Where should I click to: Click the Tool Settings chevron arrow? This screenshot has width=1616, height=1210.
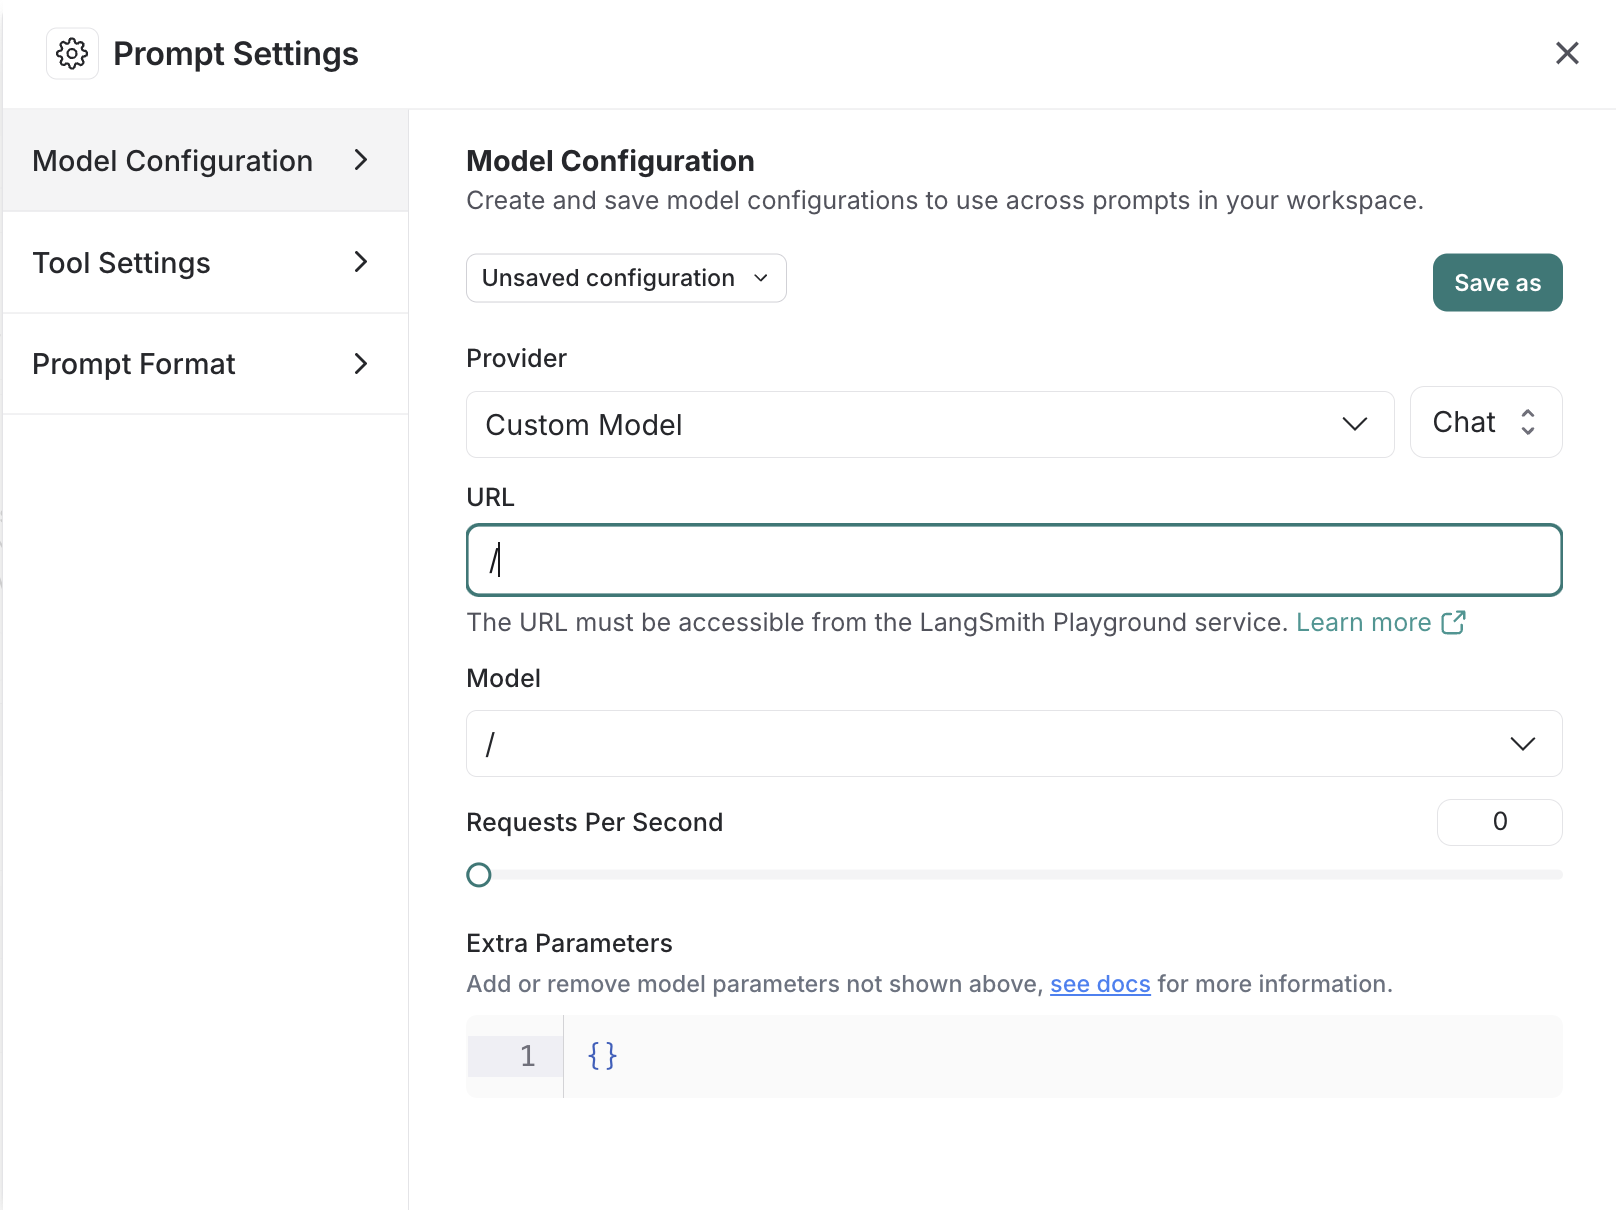[361, 262]
